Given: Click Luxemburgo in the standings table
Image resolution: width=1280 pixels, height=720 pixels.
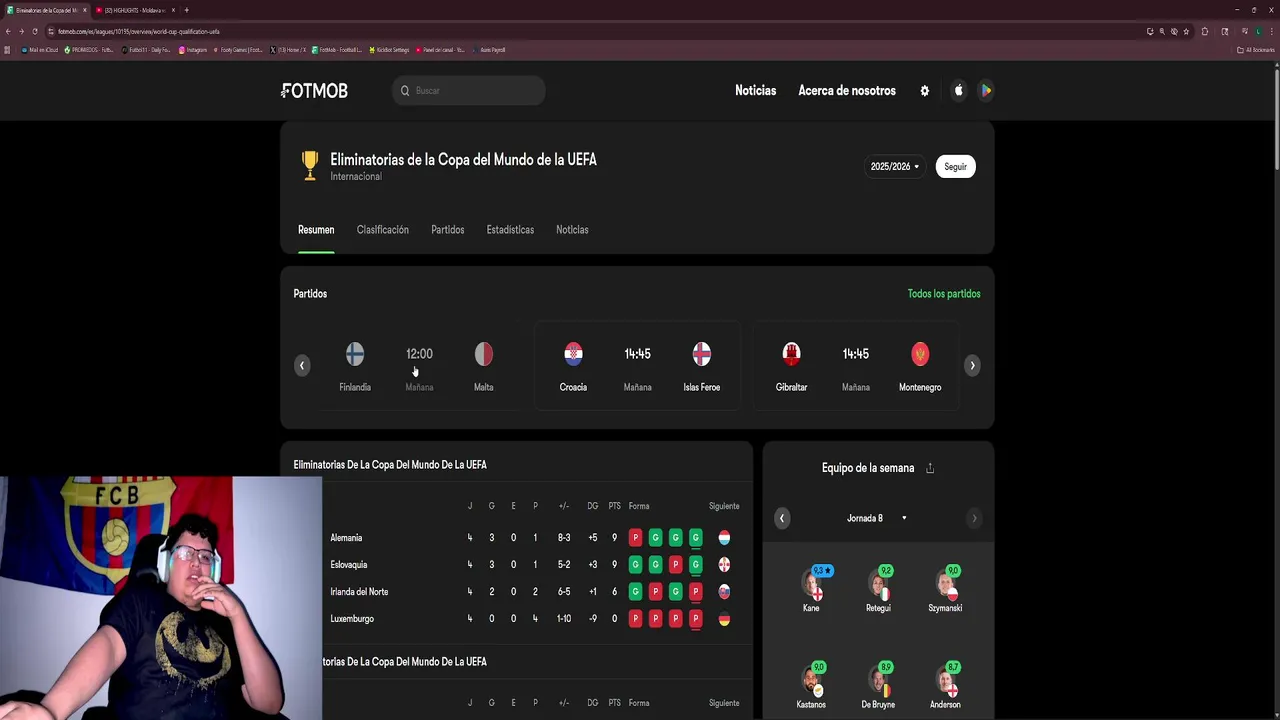Looking at the screenshot, I should [x=352, y=619].
